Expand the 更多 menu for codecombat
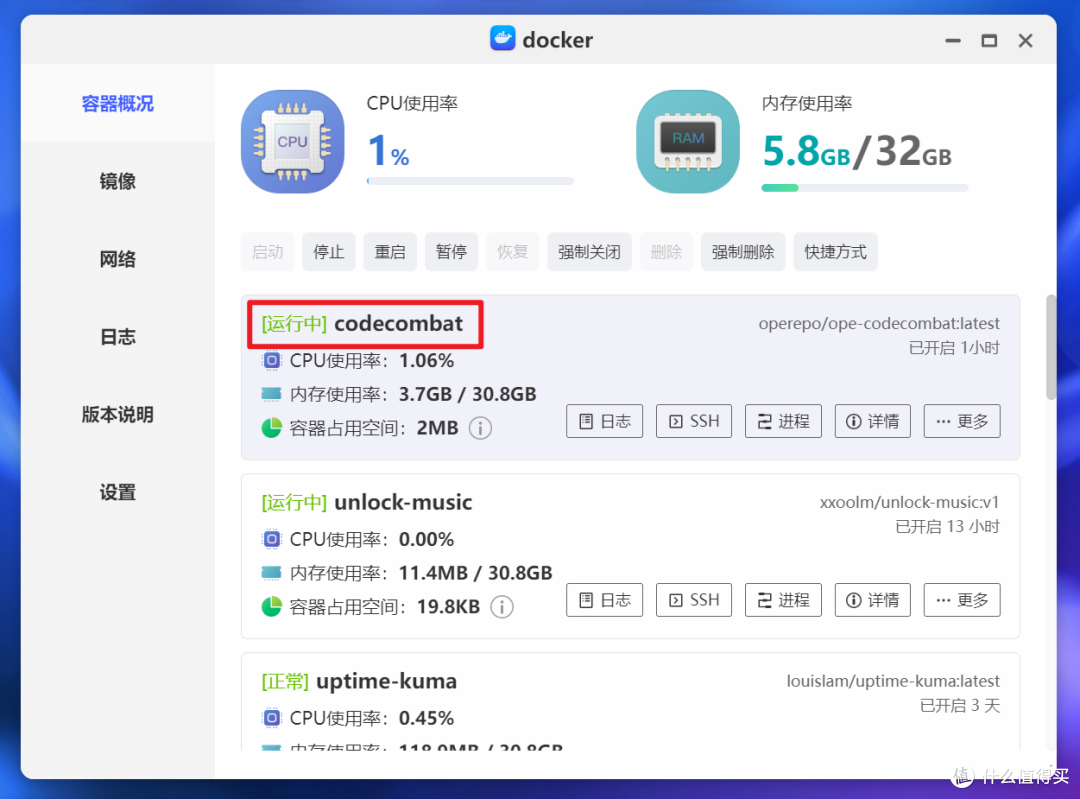This screenshot has width=1080, height=799. pos(962,421)
